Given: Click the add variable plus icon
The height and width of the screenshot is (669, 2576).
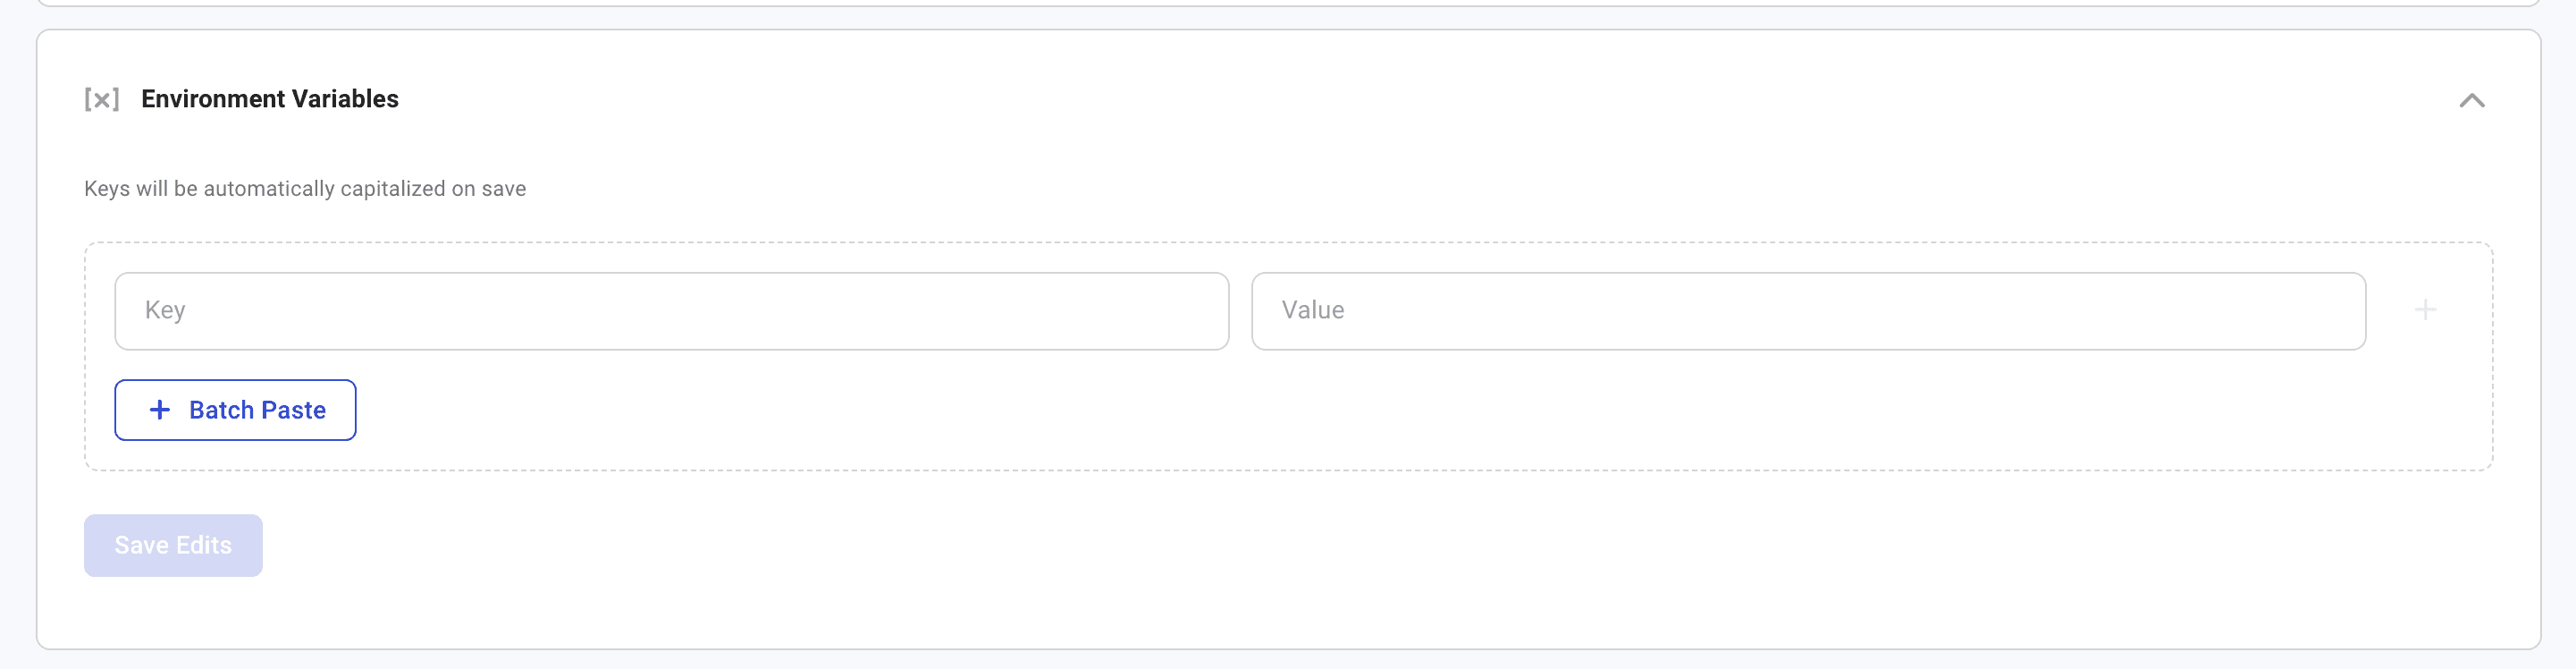Looking at the screenshot, I should (x=2425, y=310).
